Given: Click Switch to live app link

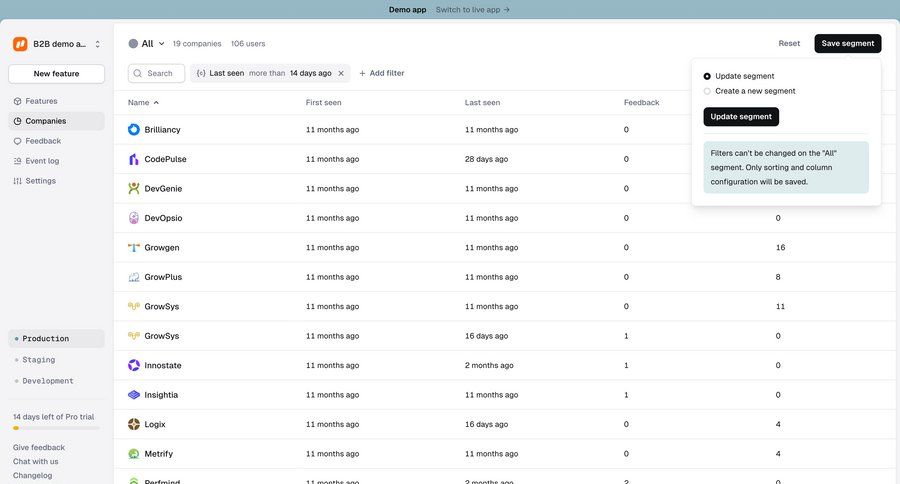Looking at the screenshot, I should 472,10.
